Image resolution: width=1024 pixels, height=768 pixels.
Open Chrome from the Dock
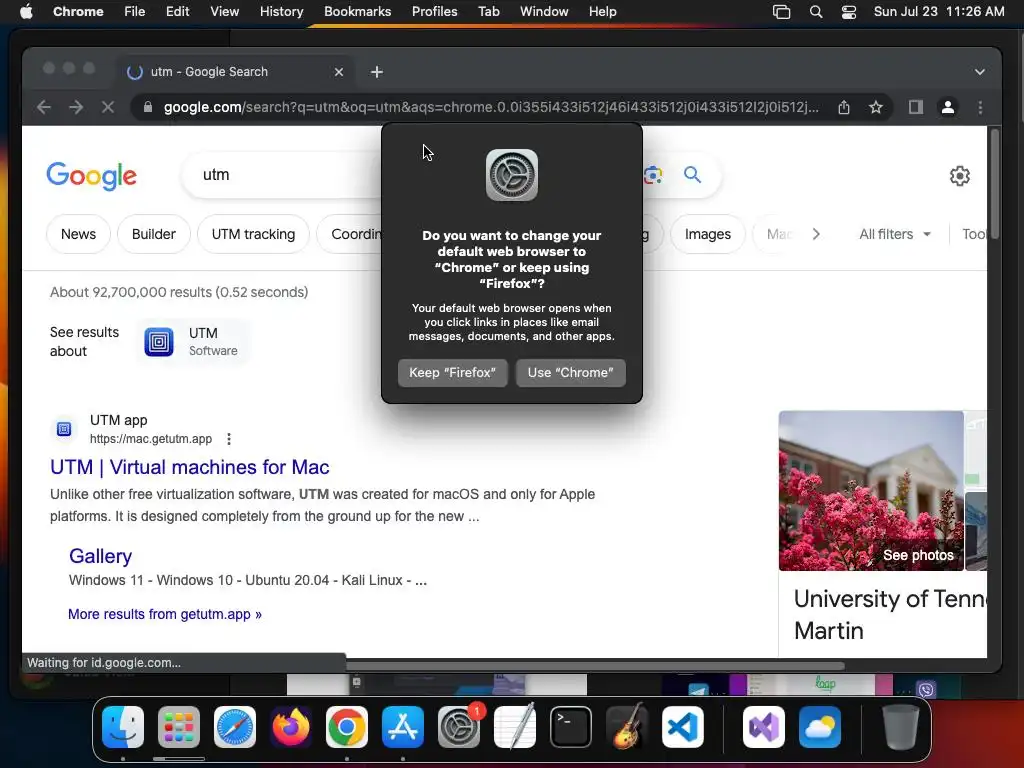pos(347,727)
